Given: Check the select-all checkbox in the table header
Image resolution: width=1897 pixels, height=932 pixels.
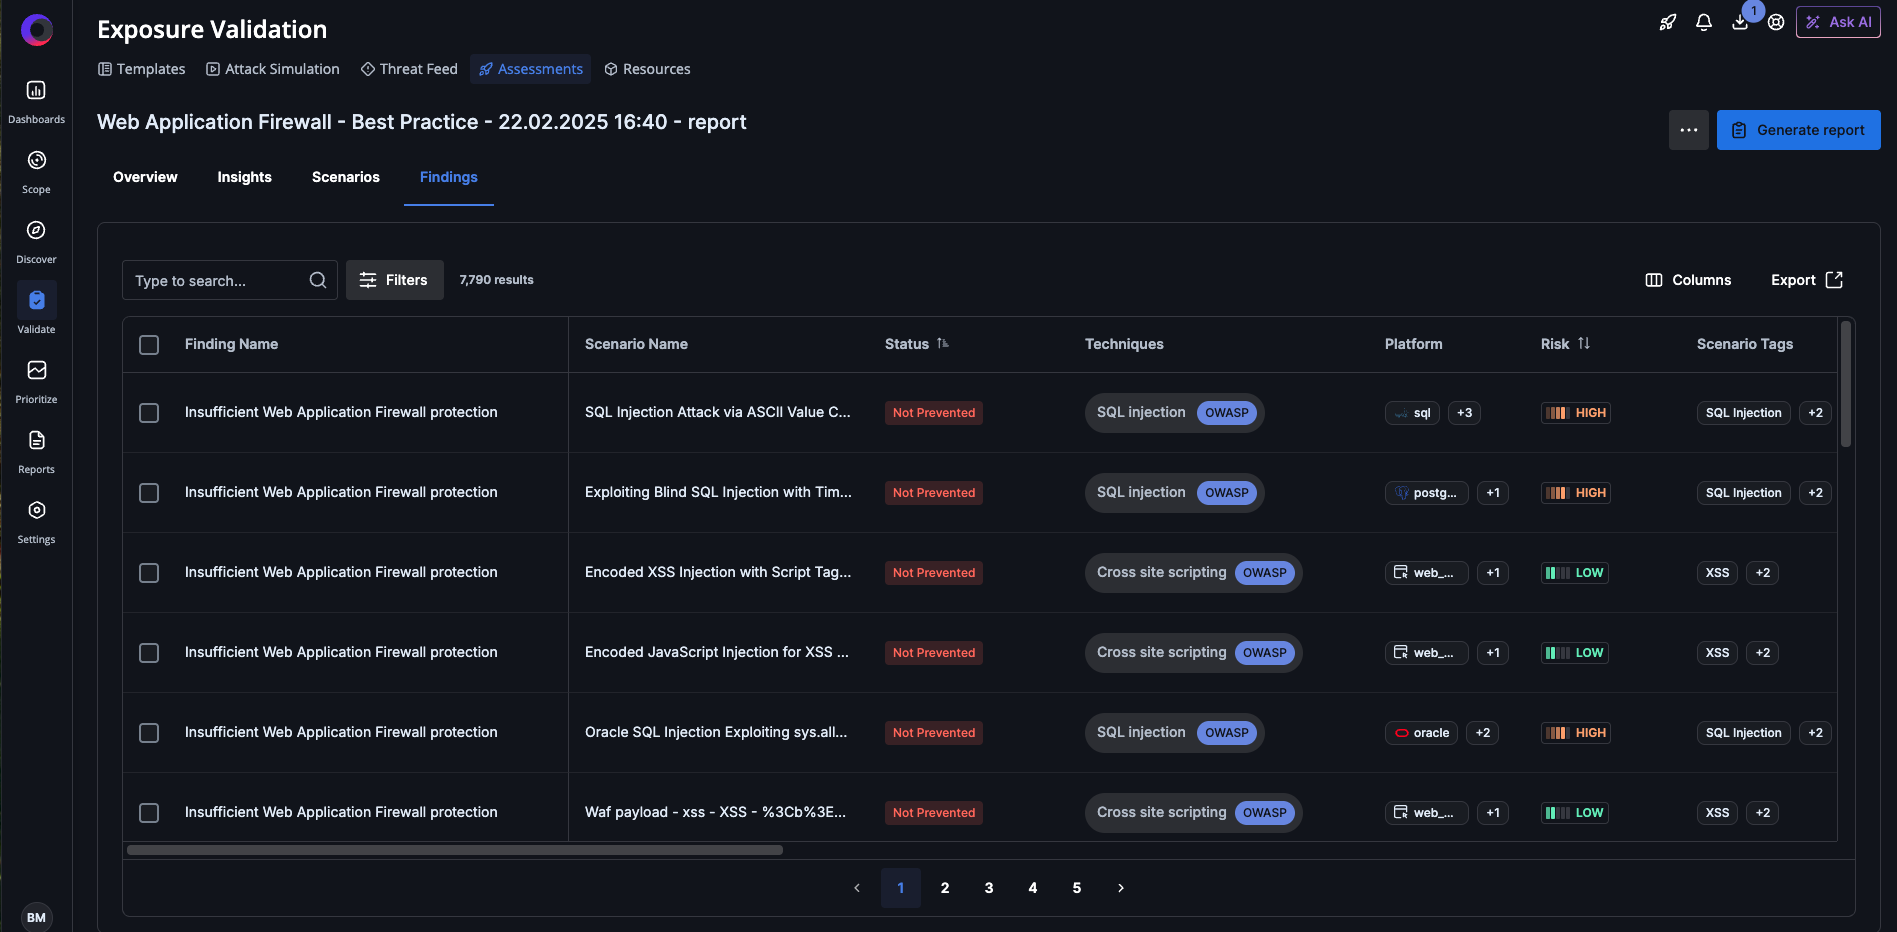Looking at the screenshot, I should click(149, 344).
